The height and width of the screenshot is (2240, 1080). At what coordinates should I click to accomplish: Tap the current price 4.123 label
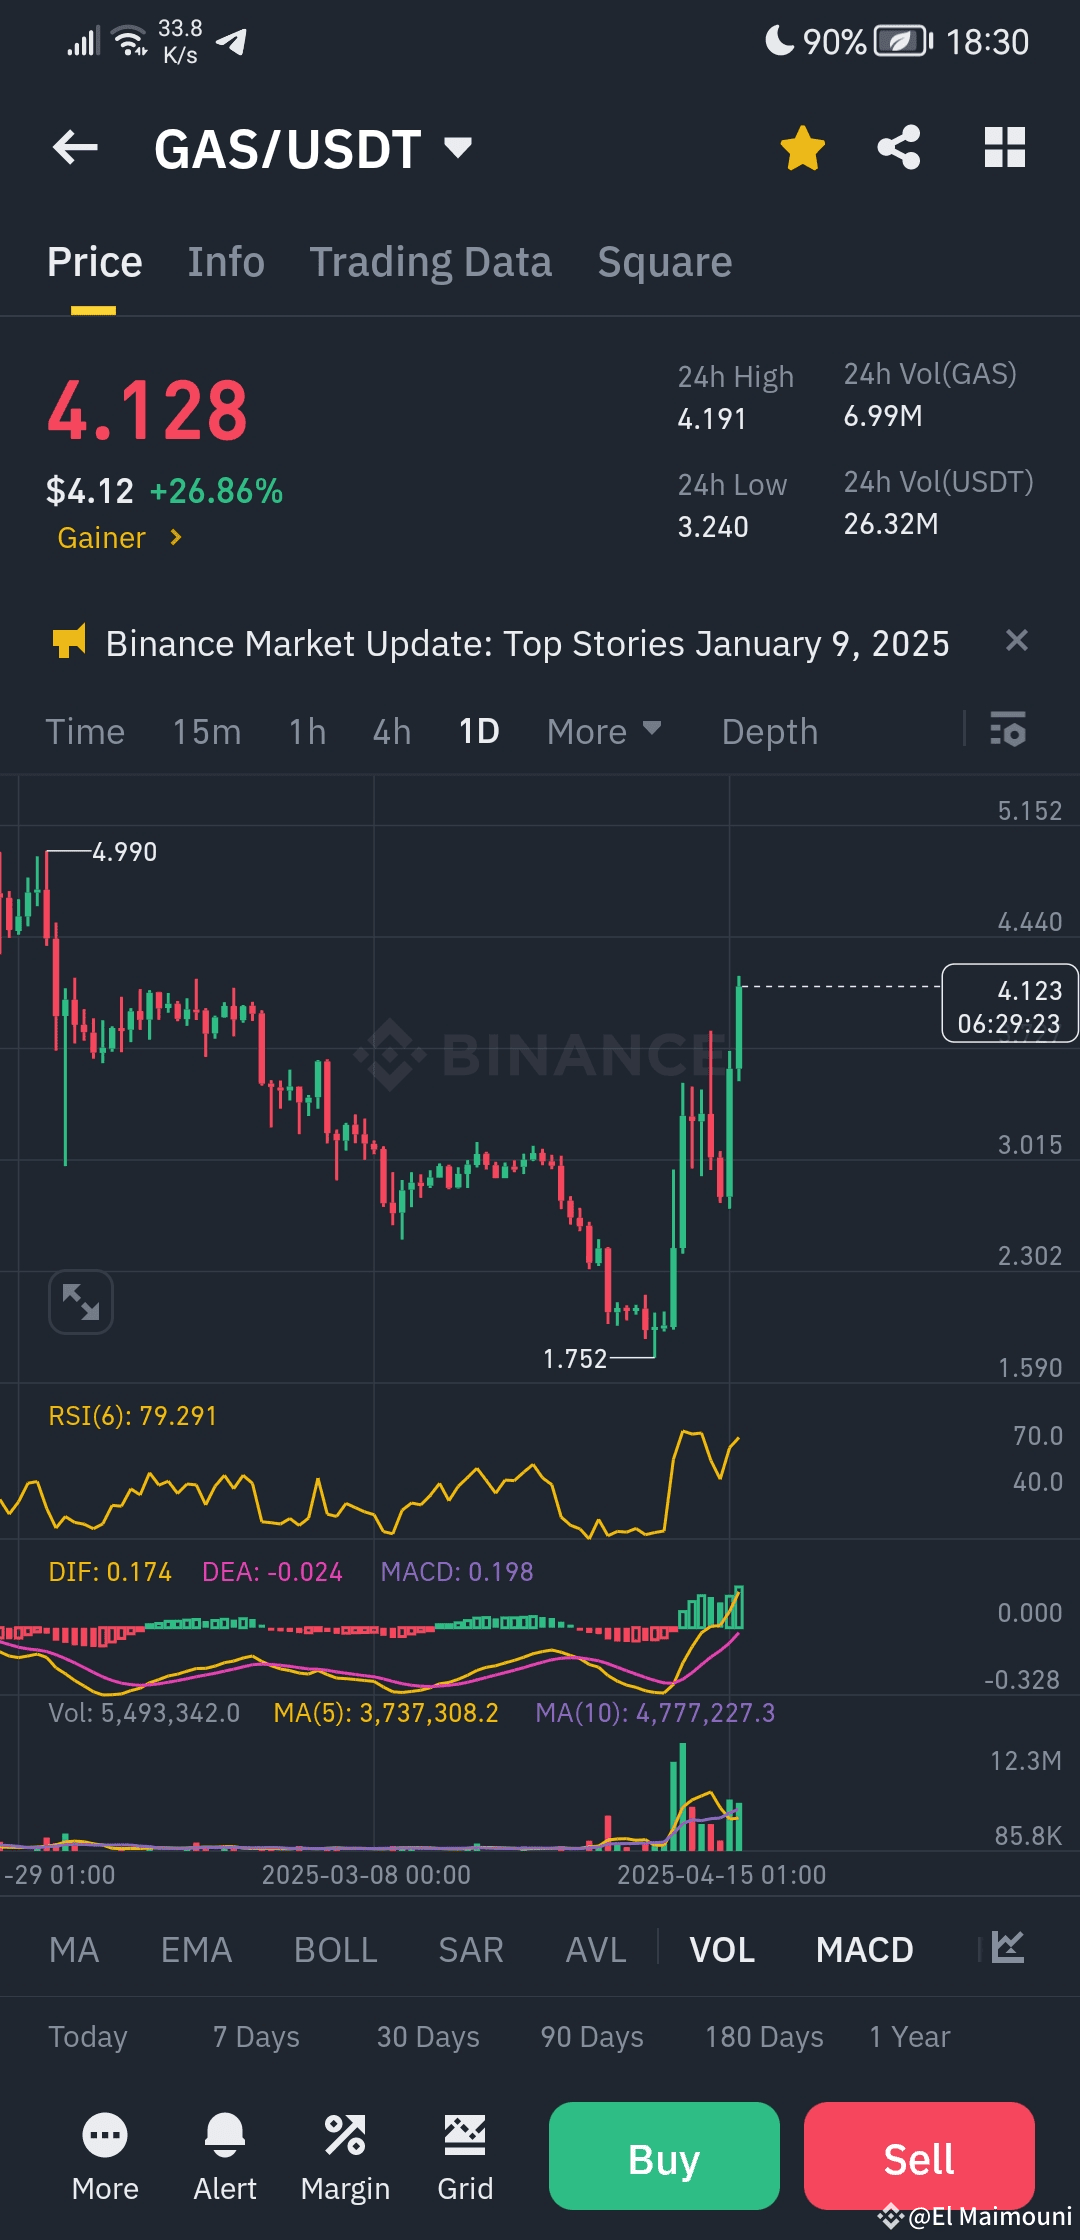tap(1010, 1004)
